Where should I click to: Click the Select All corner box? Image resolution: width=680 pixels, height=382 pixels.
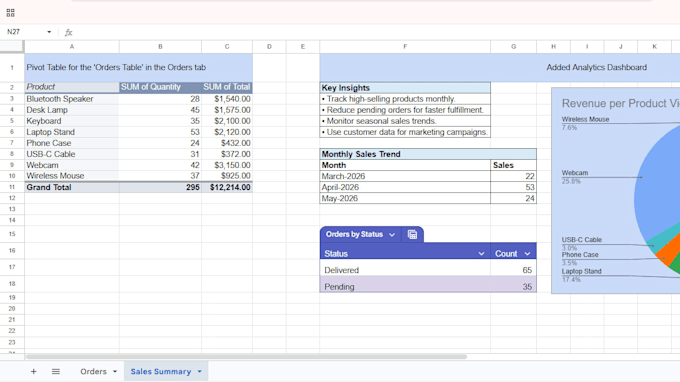tap(12, 46)
